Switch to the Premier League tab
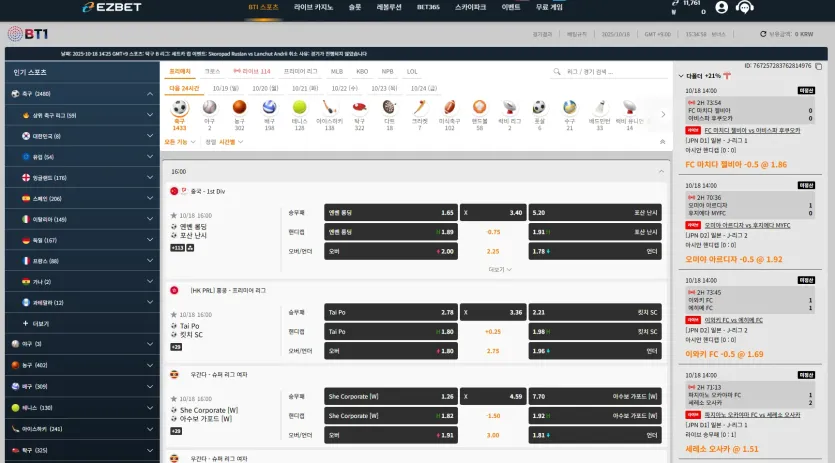The height and width of the screenshot is (463, 835). pos(300,71)
